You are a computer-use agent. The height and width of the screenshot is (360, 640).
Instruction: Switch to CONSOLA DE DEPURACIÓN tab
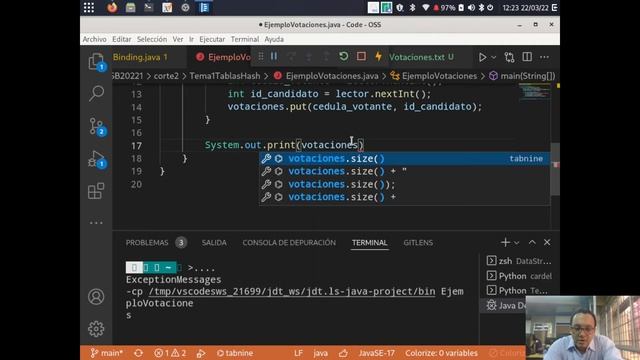click(x=289, y=243)
